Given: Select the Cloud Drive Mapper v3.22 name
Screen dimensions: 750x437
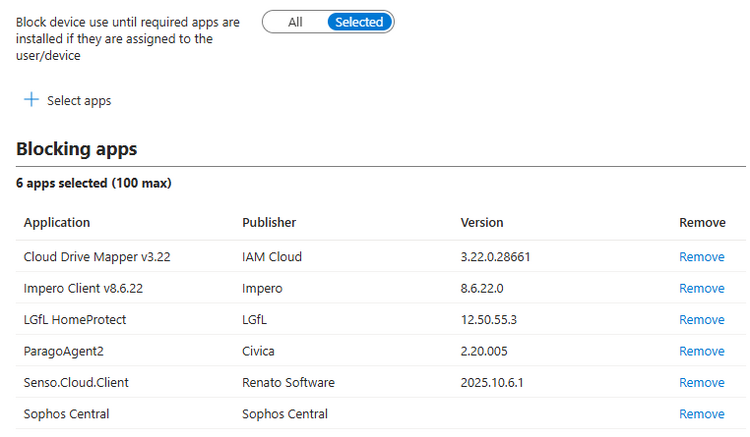Looking at the screenshot, I should 97,257.
